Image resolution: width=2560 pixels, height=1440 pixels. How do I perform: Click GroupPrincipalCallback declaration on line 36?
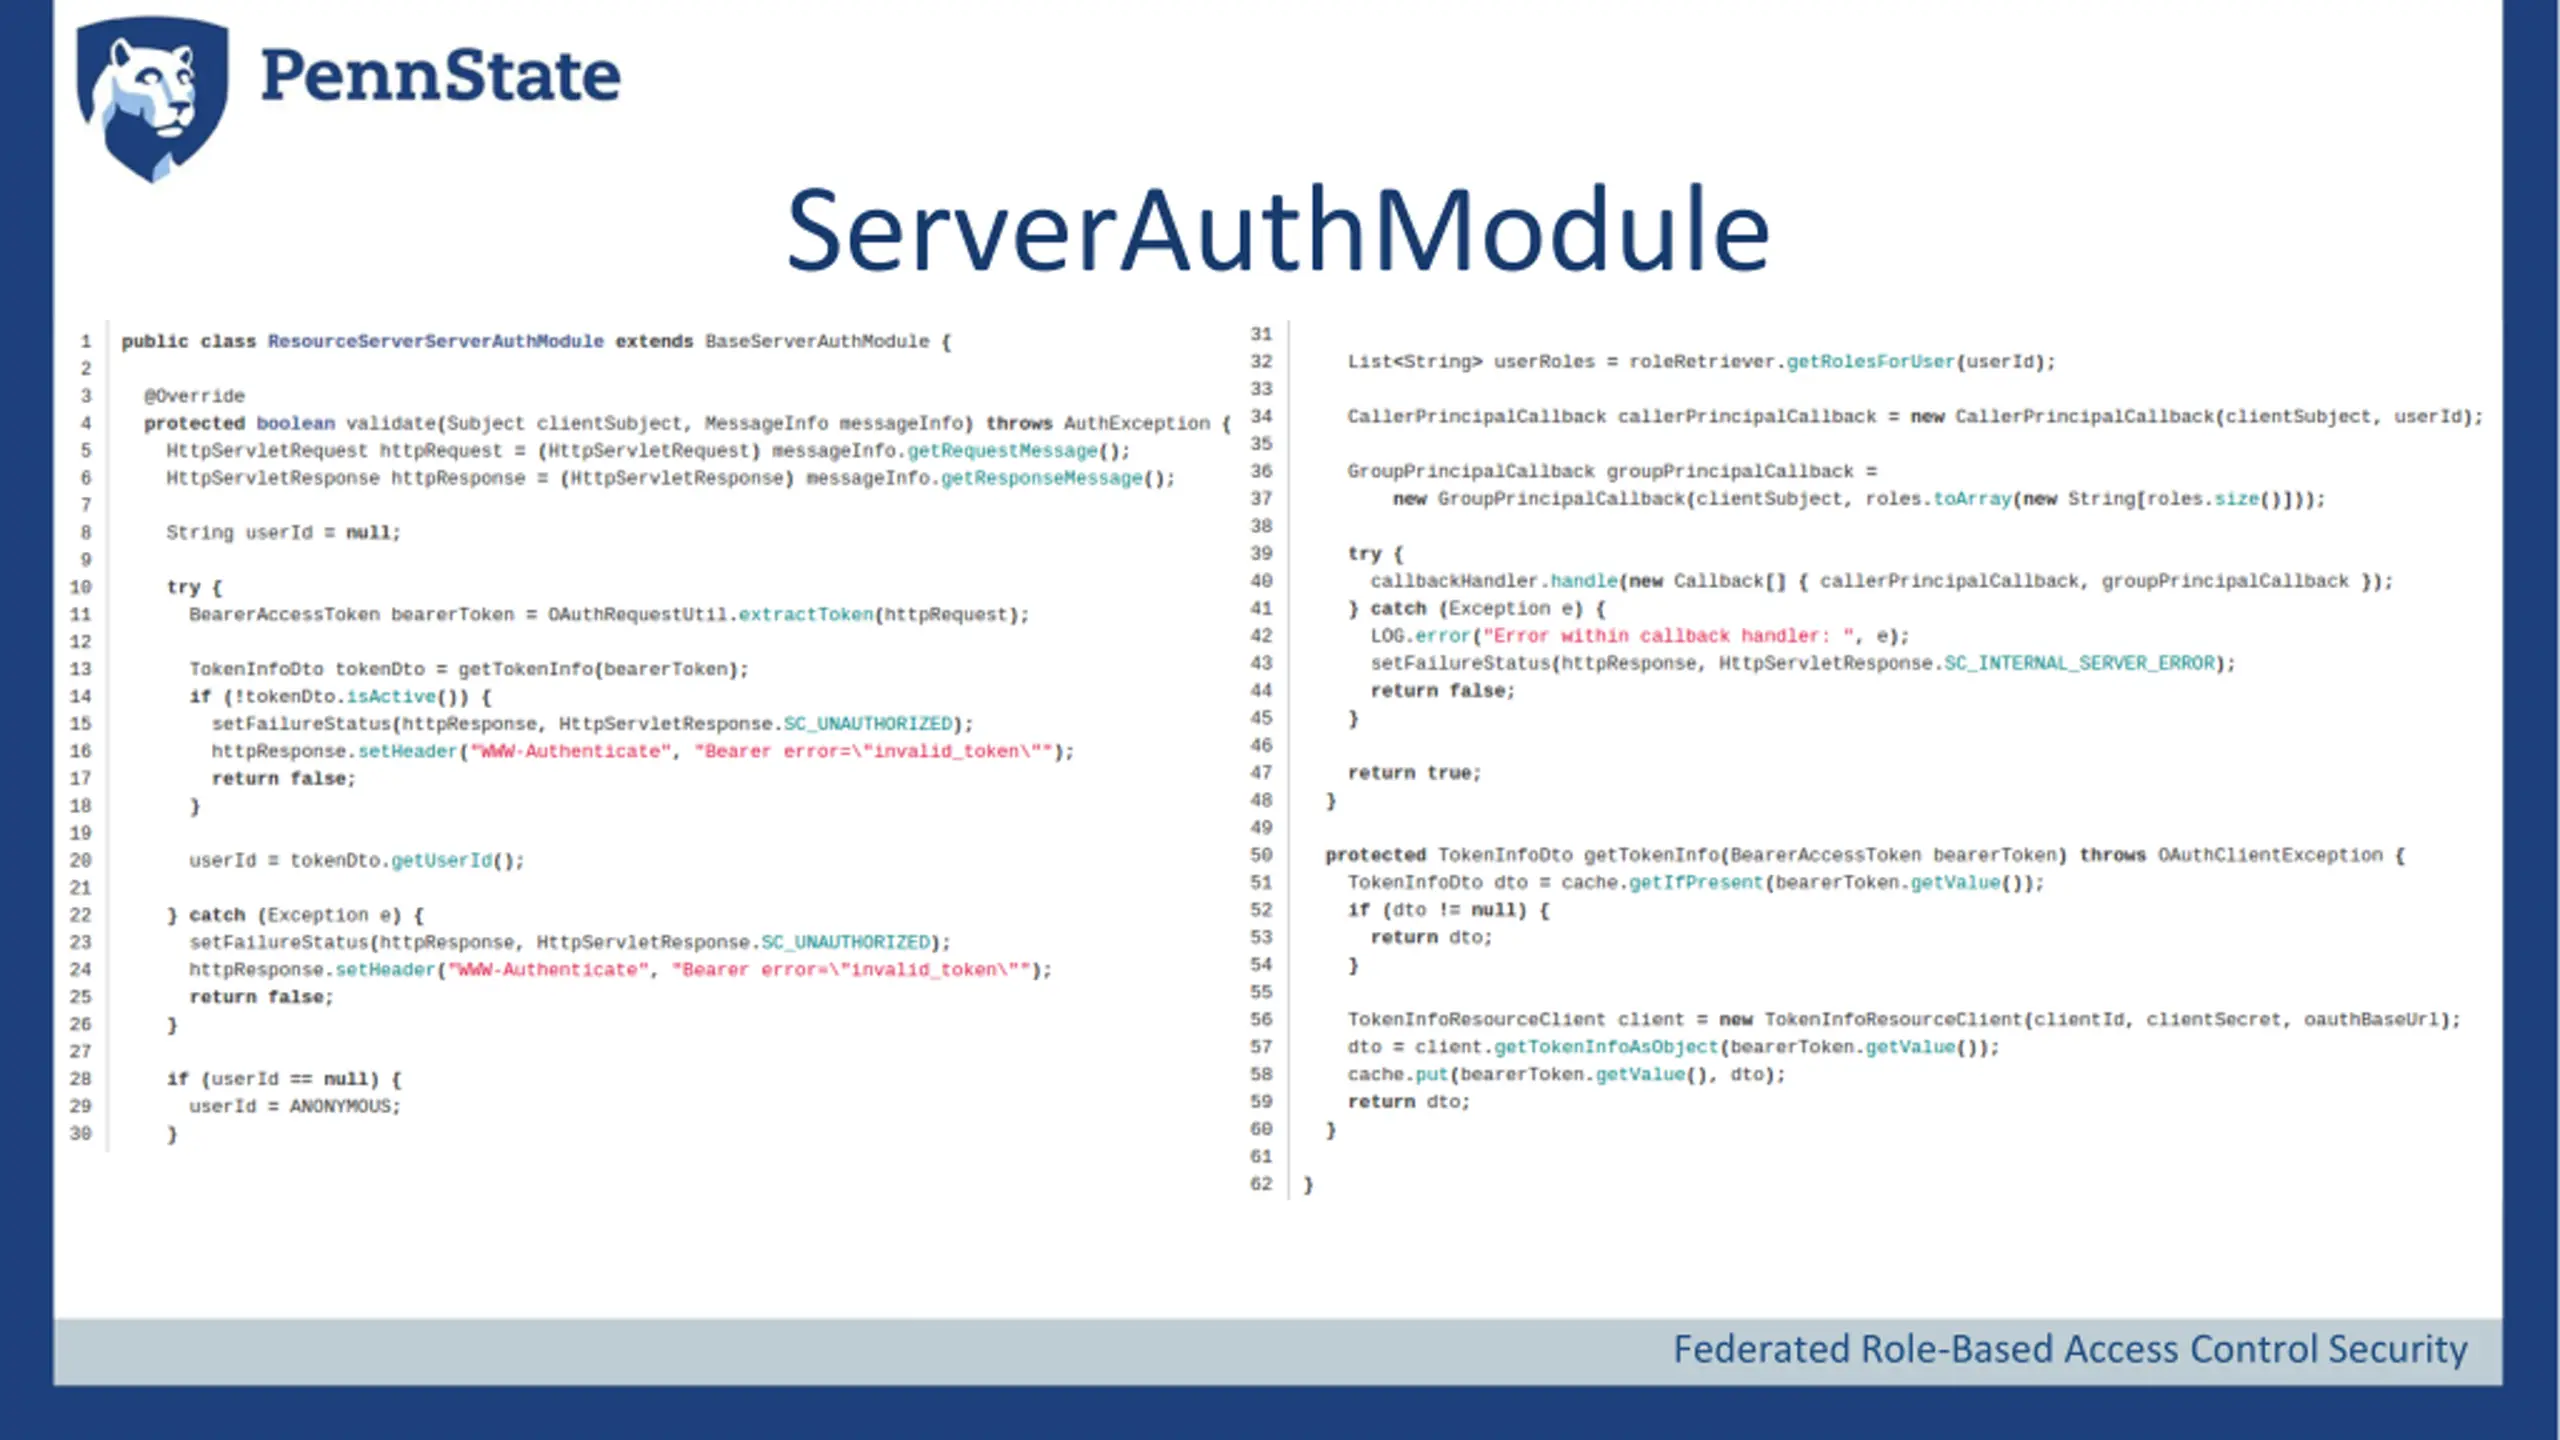pos(1612,471)
